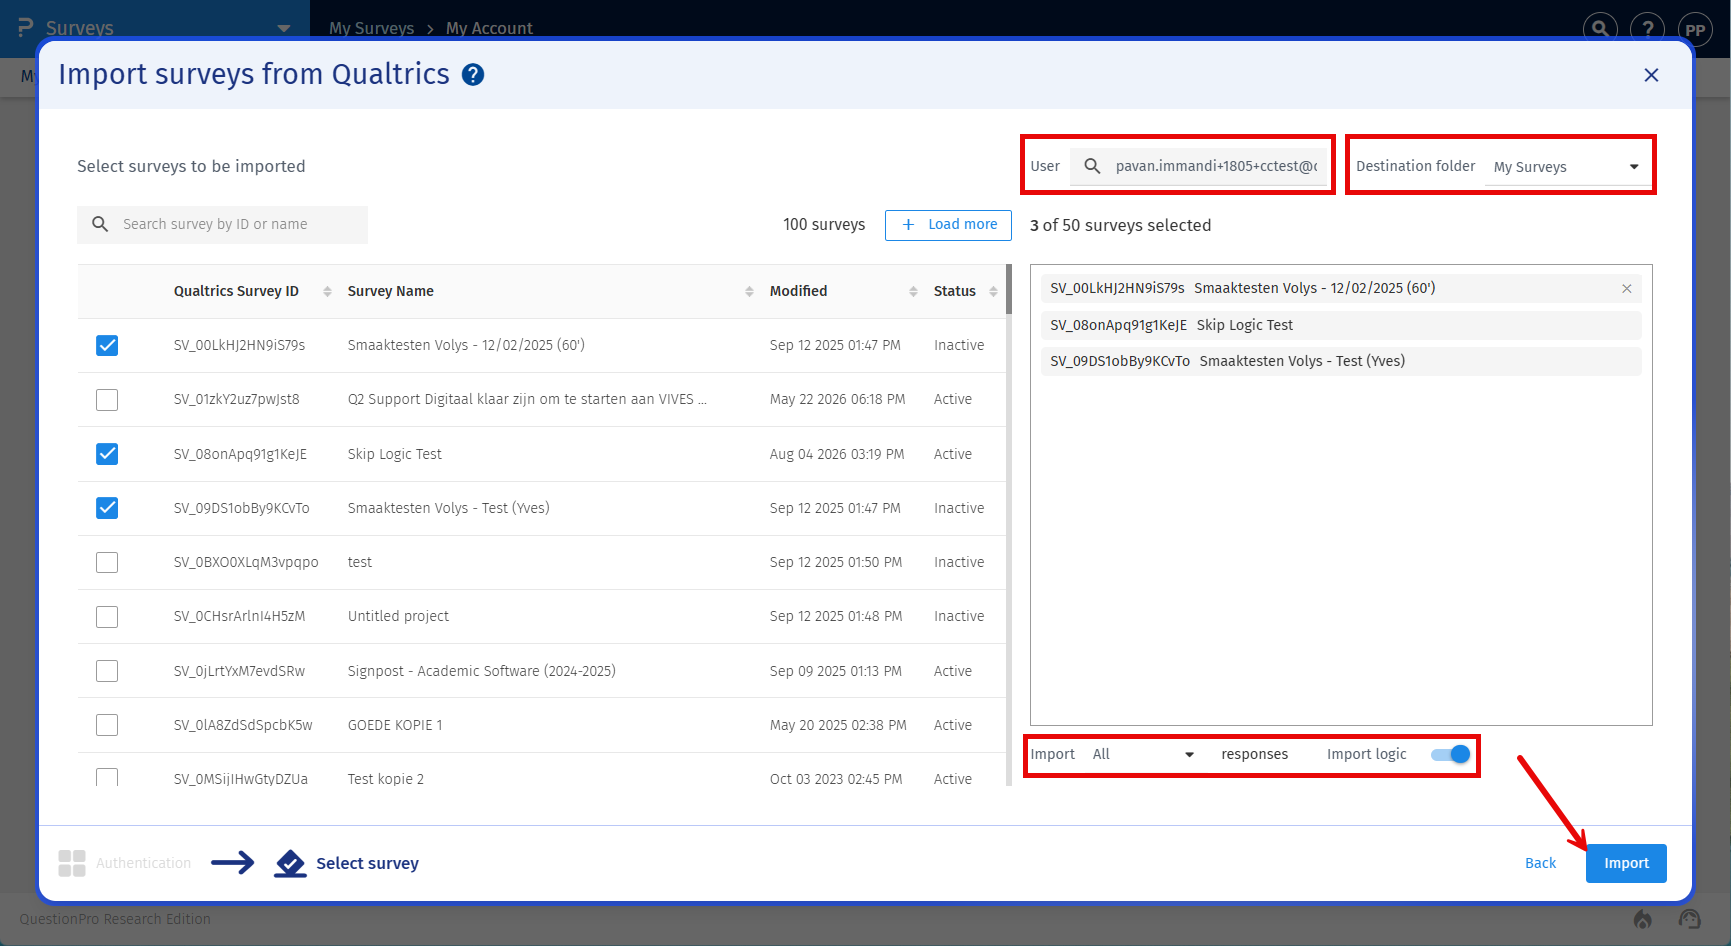Click the Authentication step grid icon

72,863
